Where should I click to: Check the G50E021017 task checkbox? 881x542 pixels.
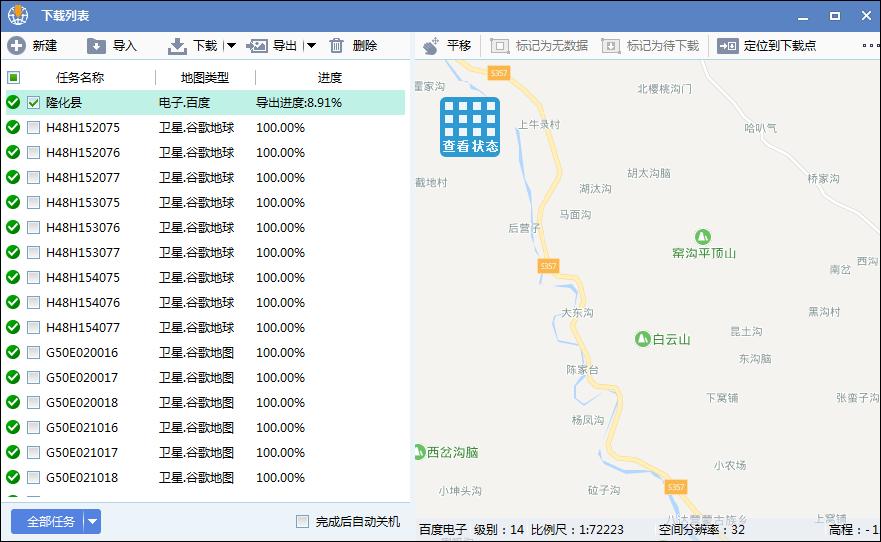(33, 453)
